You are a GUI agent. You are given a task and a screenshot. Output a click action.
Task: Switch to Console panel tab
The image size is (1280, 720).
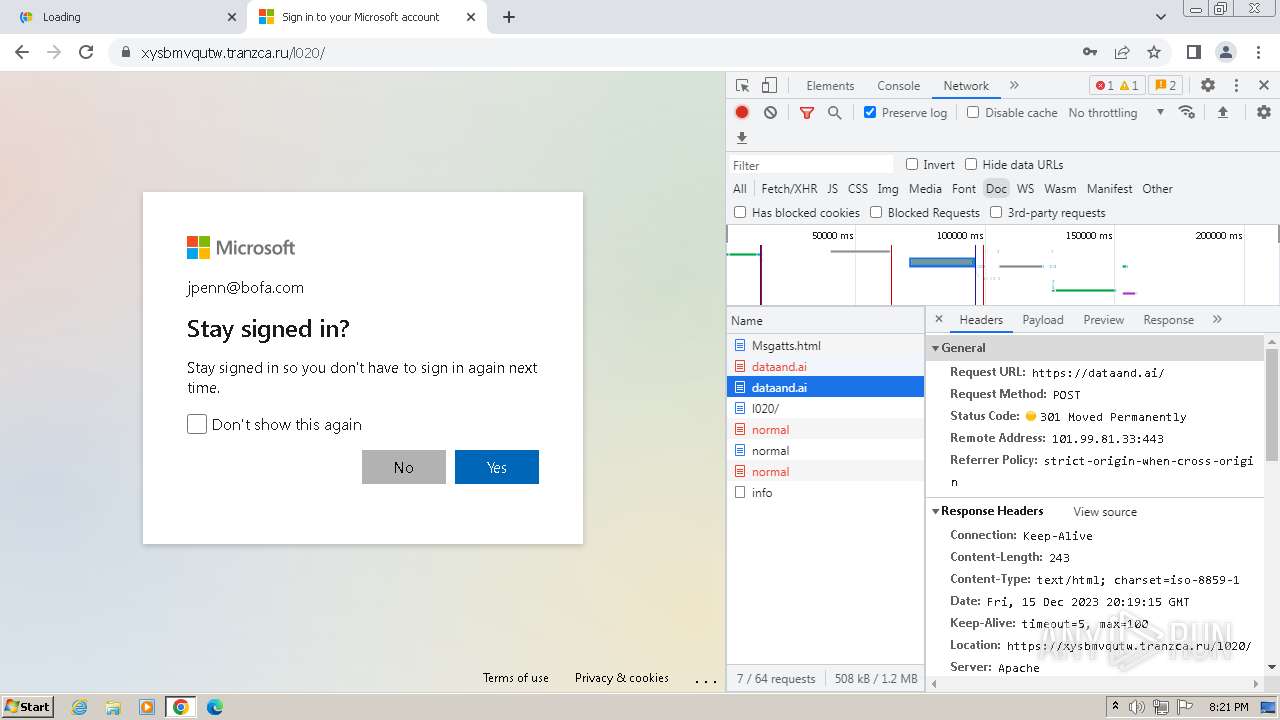(x=898, y=86)
